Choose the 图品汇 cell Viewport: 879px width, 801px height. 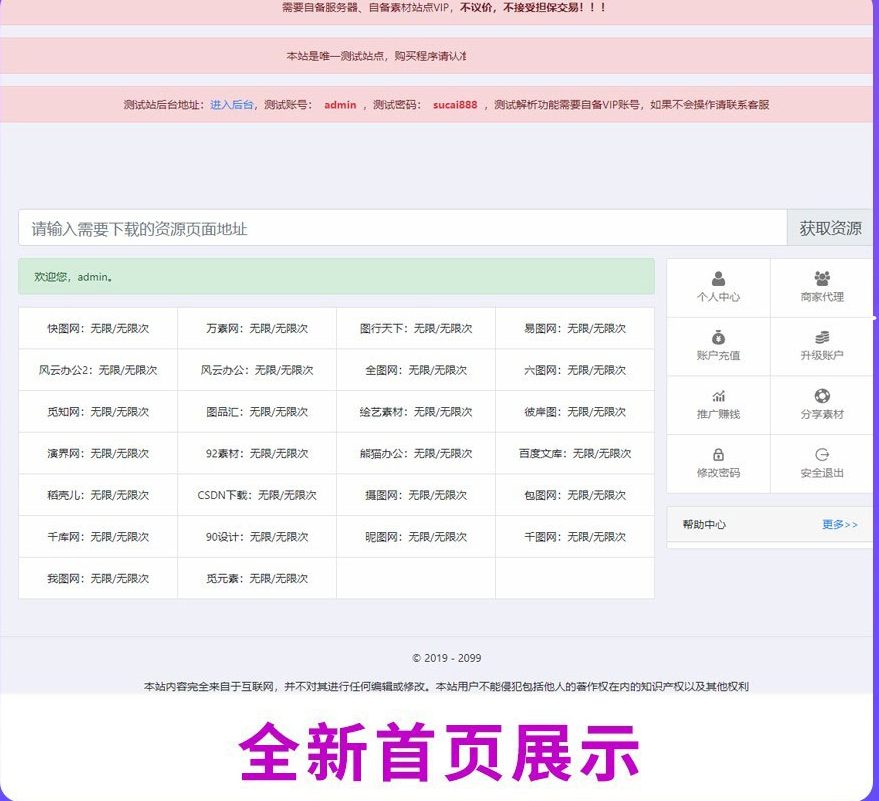(257, 412)
